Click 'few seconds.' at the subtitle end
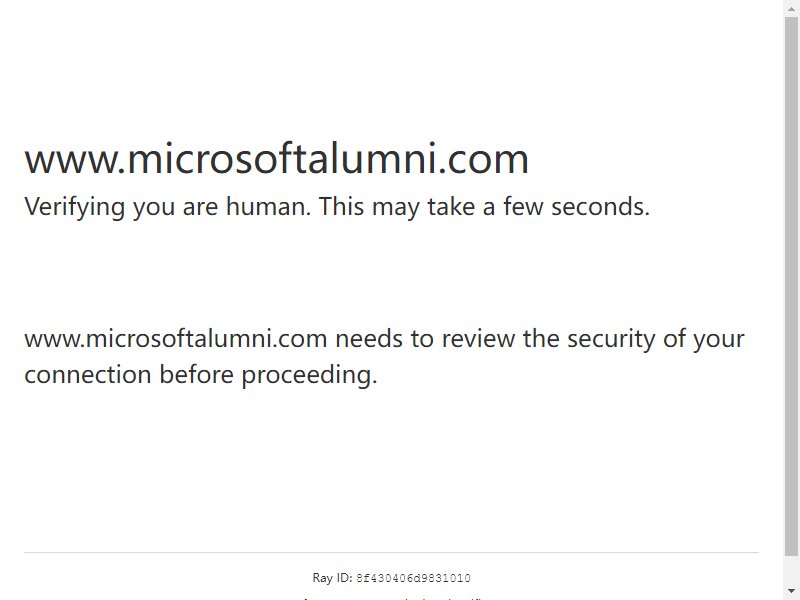The image size is (800, 600). pos(577,207)
